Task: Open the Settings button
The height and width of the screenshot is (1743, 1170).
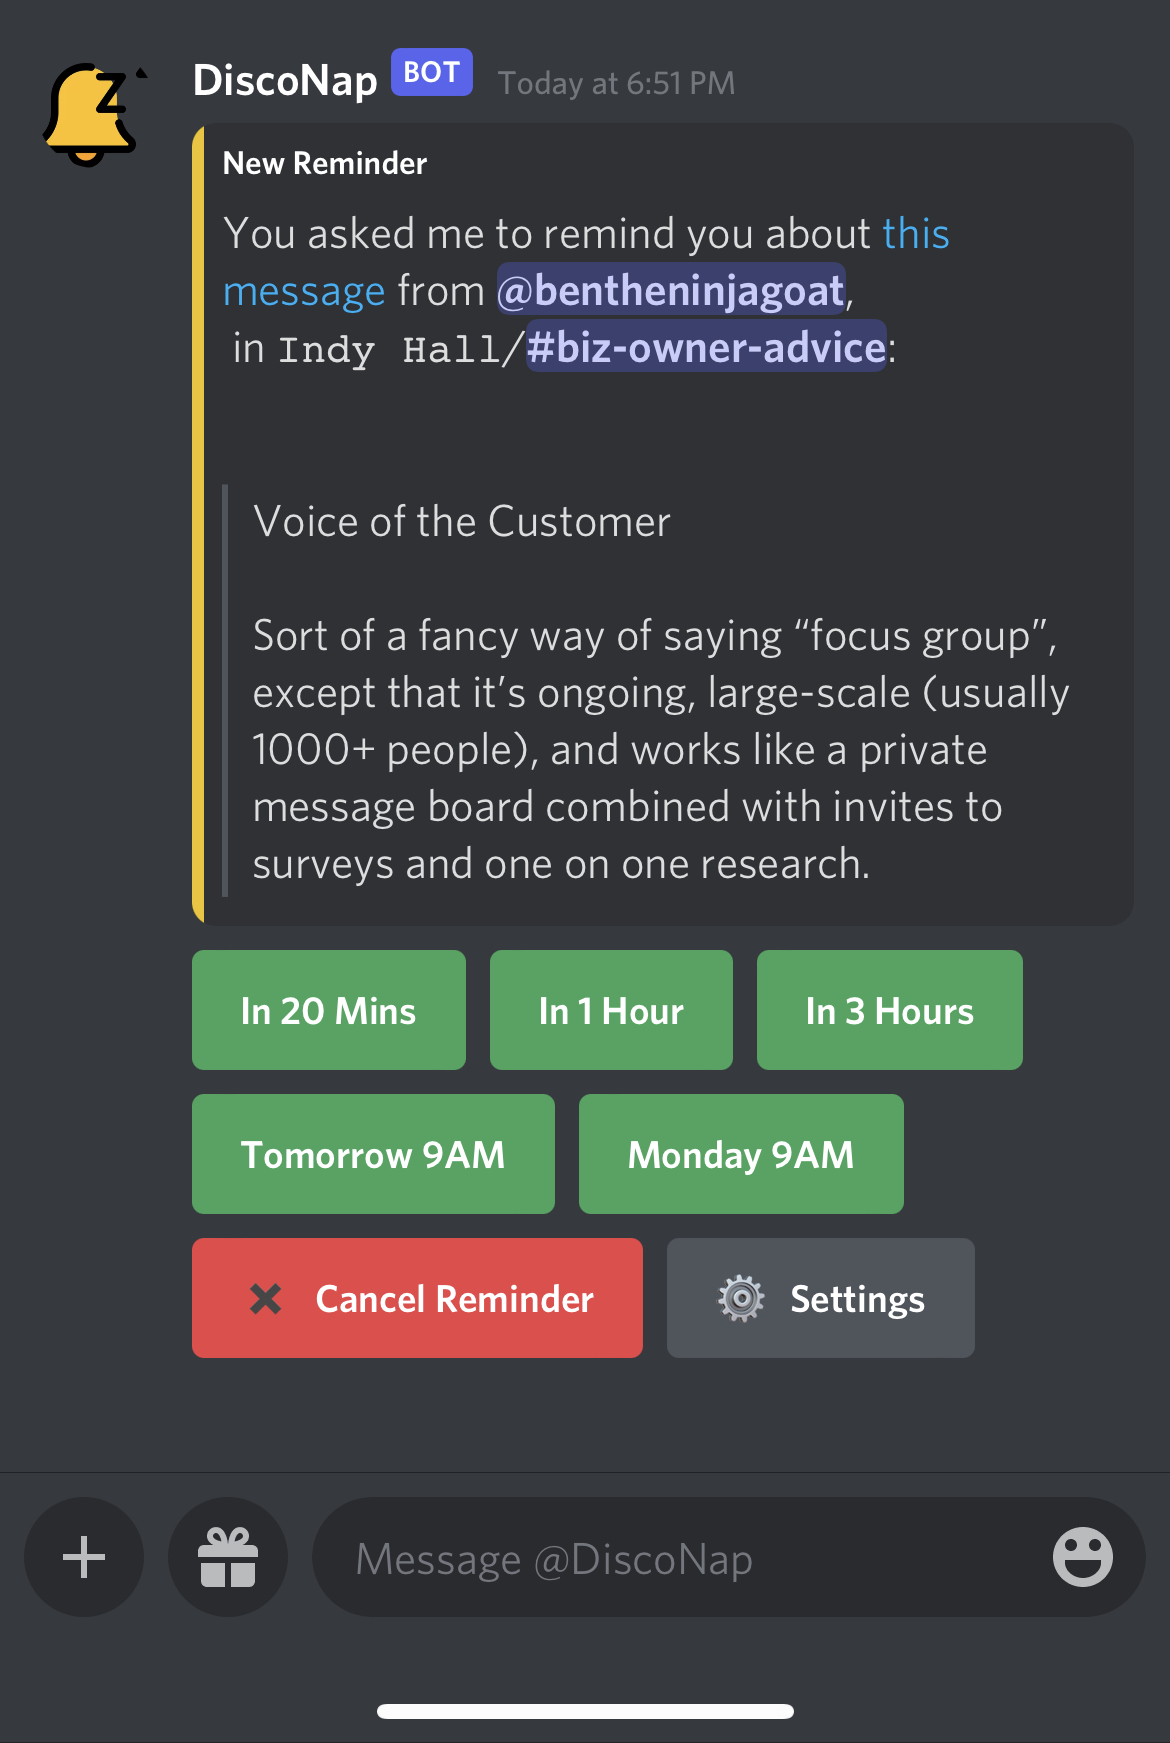Action: click(x=820, y=1299)
